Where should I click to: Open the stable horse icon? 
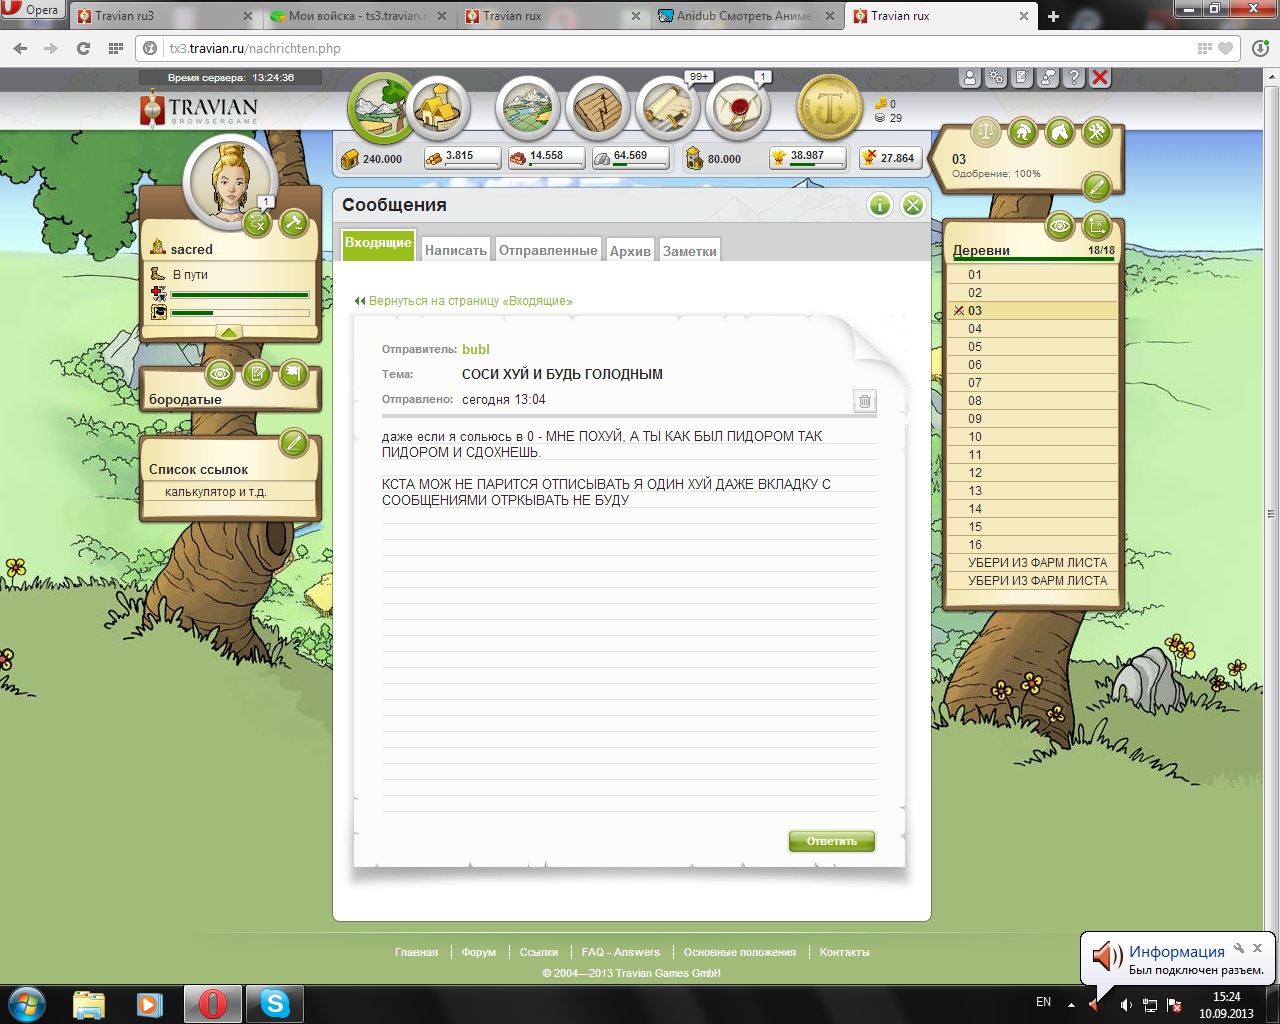tap(1060, 131)
